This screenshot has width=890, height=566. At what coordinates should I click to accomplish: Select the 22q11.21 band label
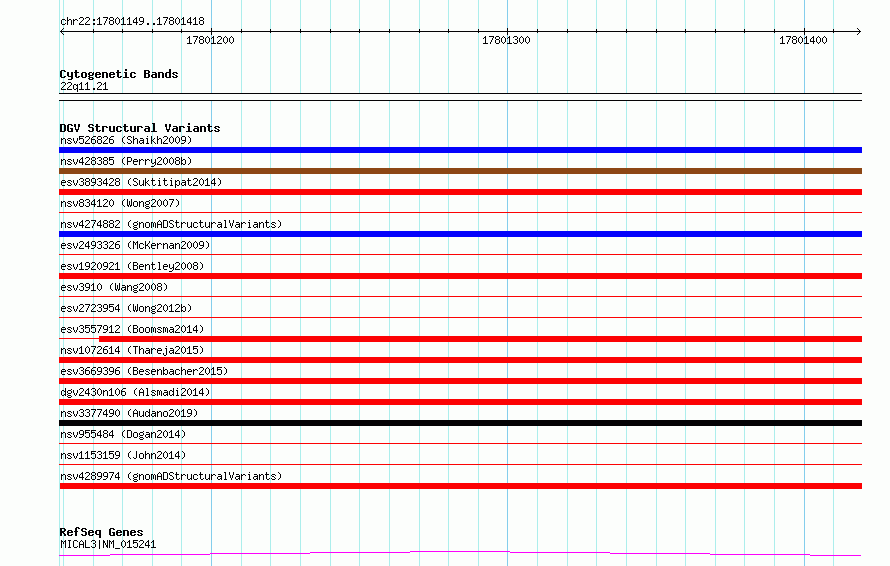(84, 86)
